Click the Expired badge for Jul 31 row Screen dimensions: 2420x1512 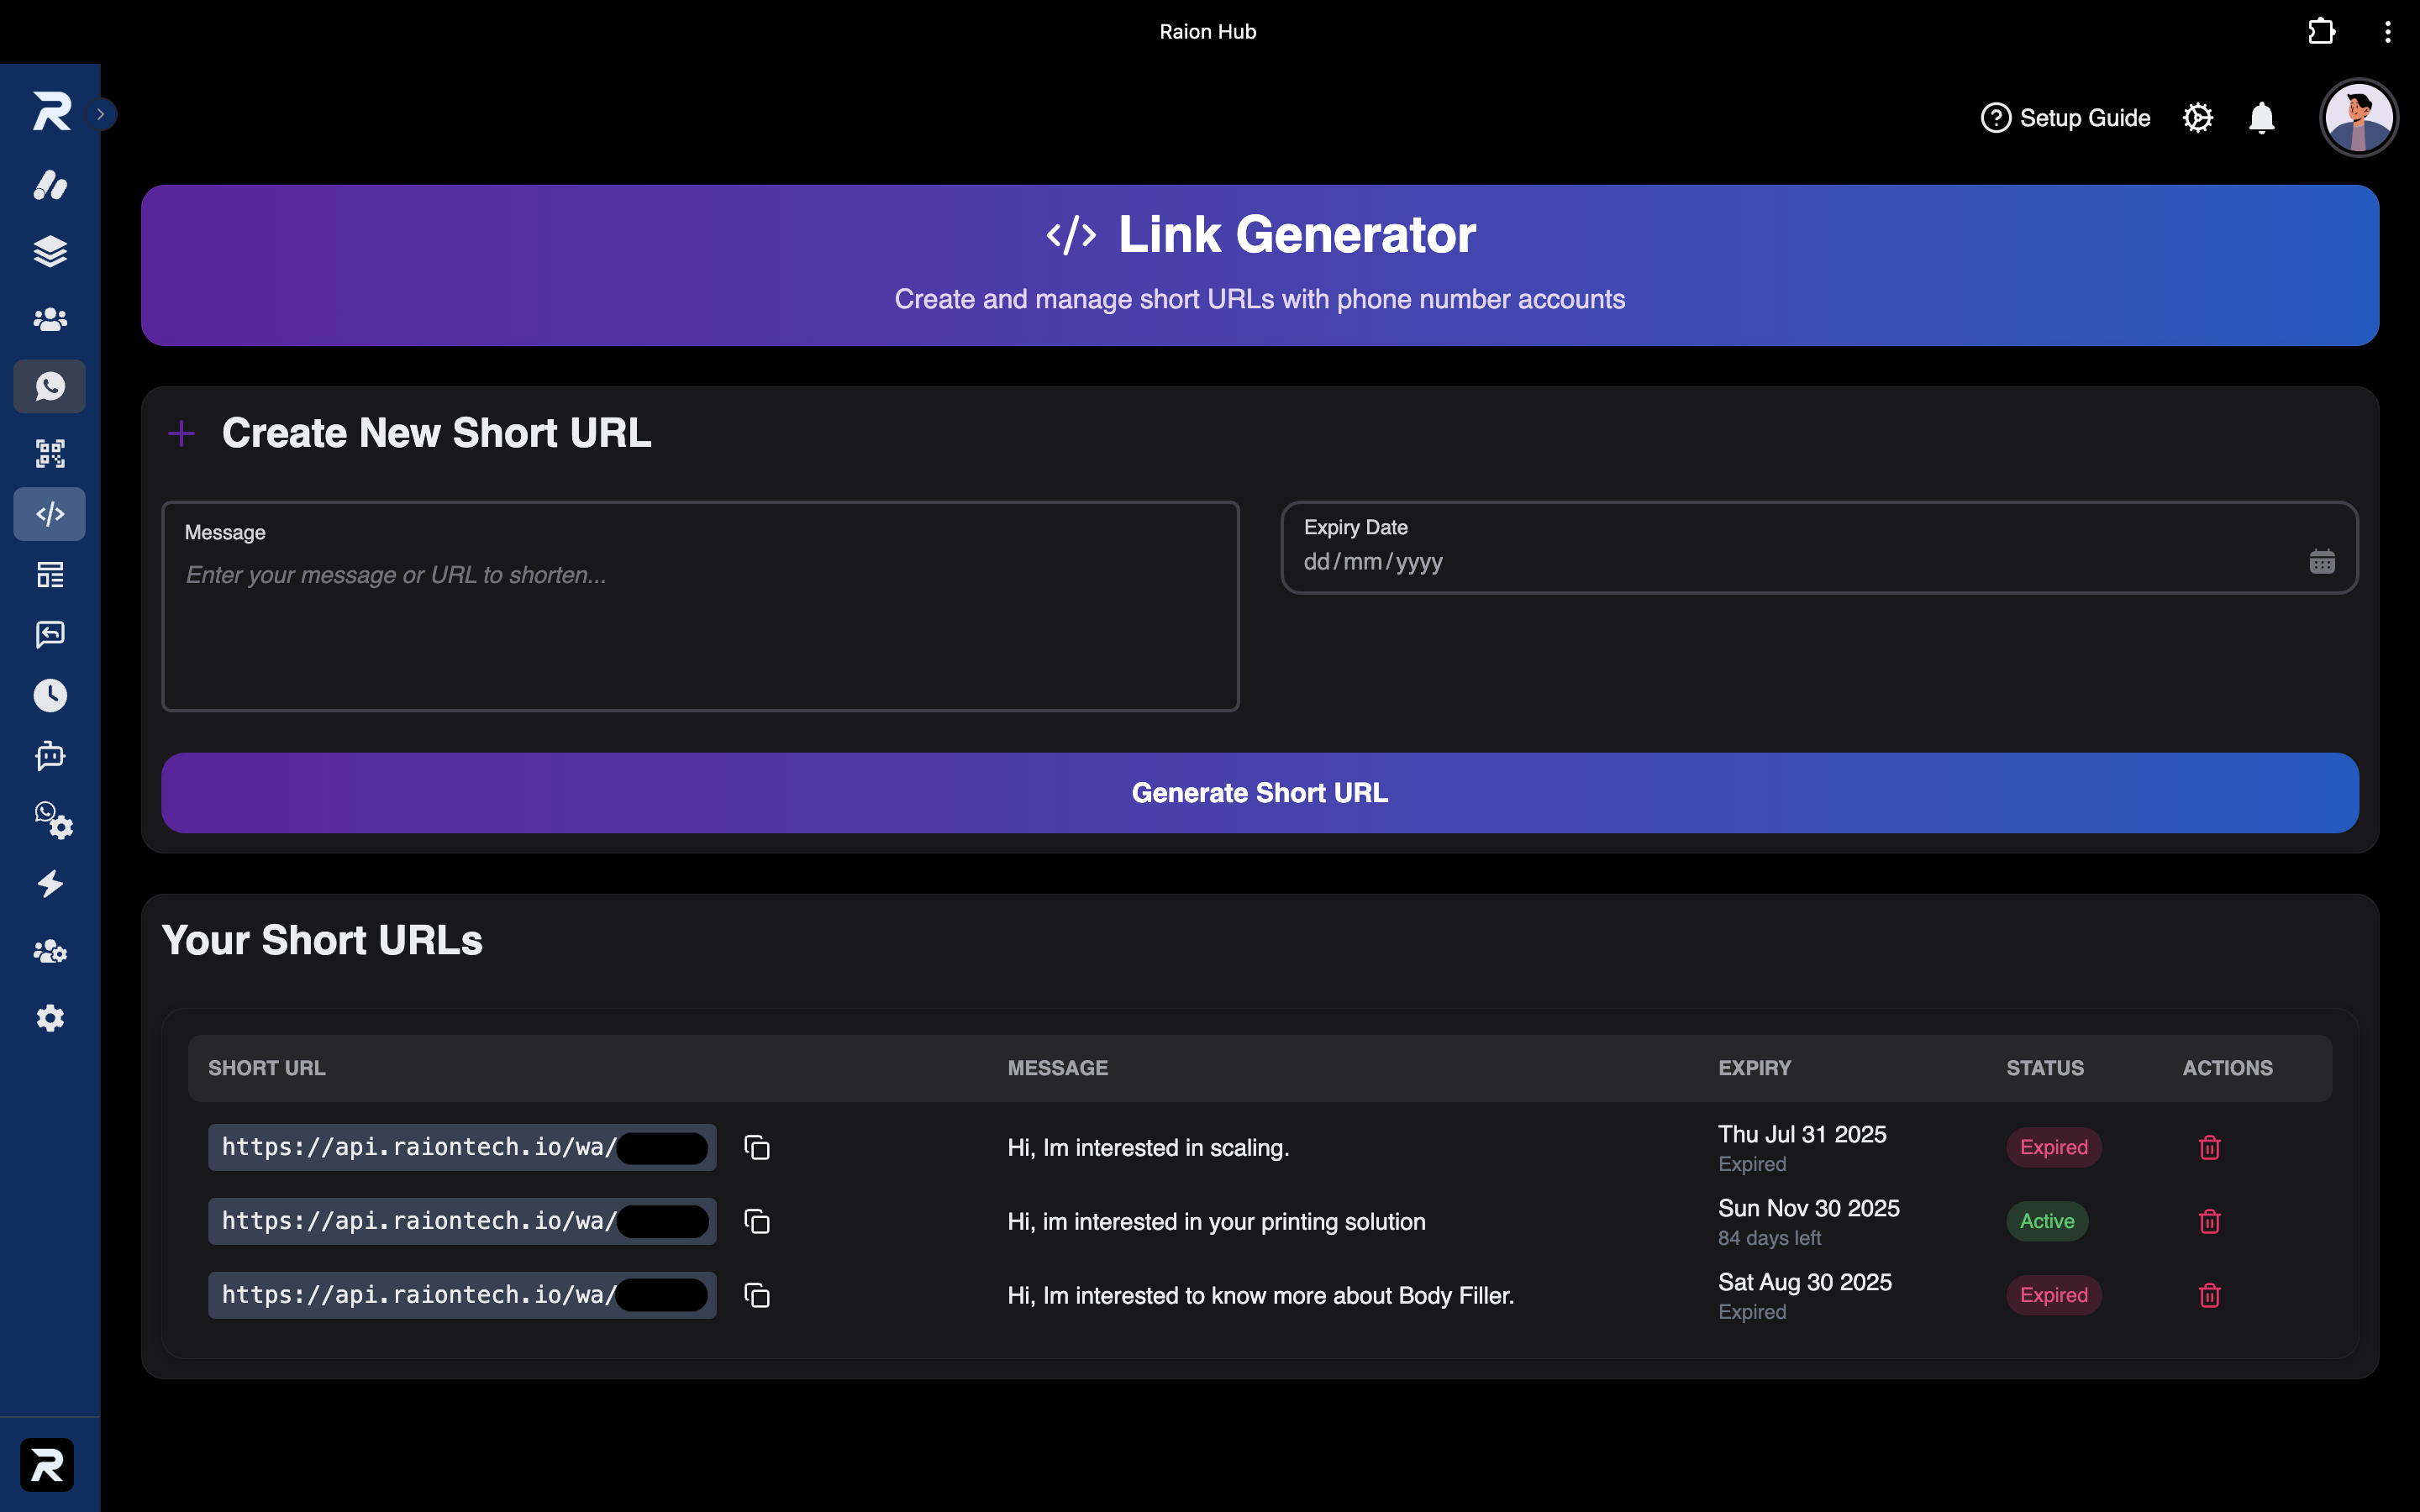2054,1147
